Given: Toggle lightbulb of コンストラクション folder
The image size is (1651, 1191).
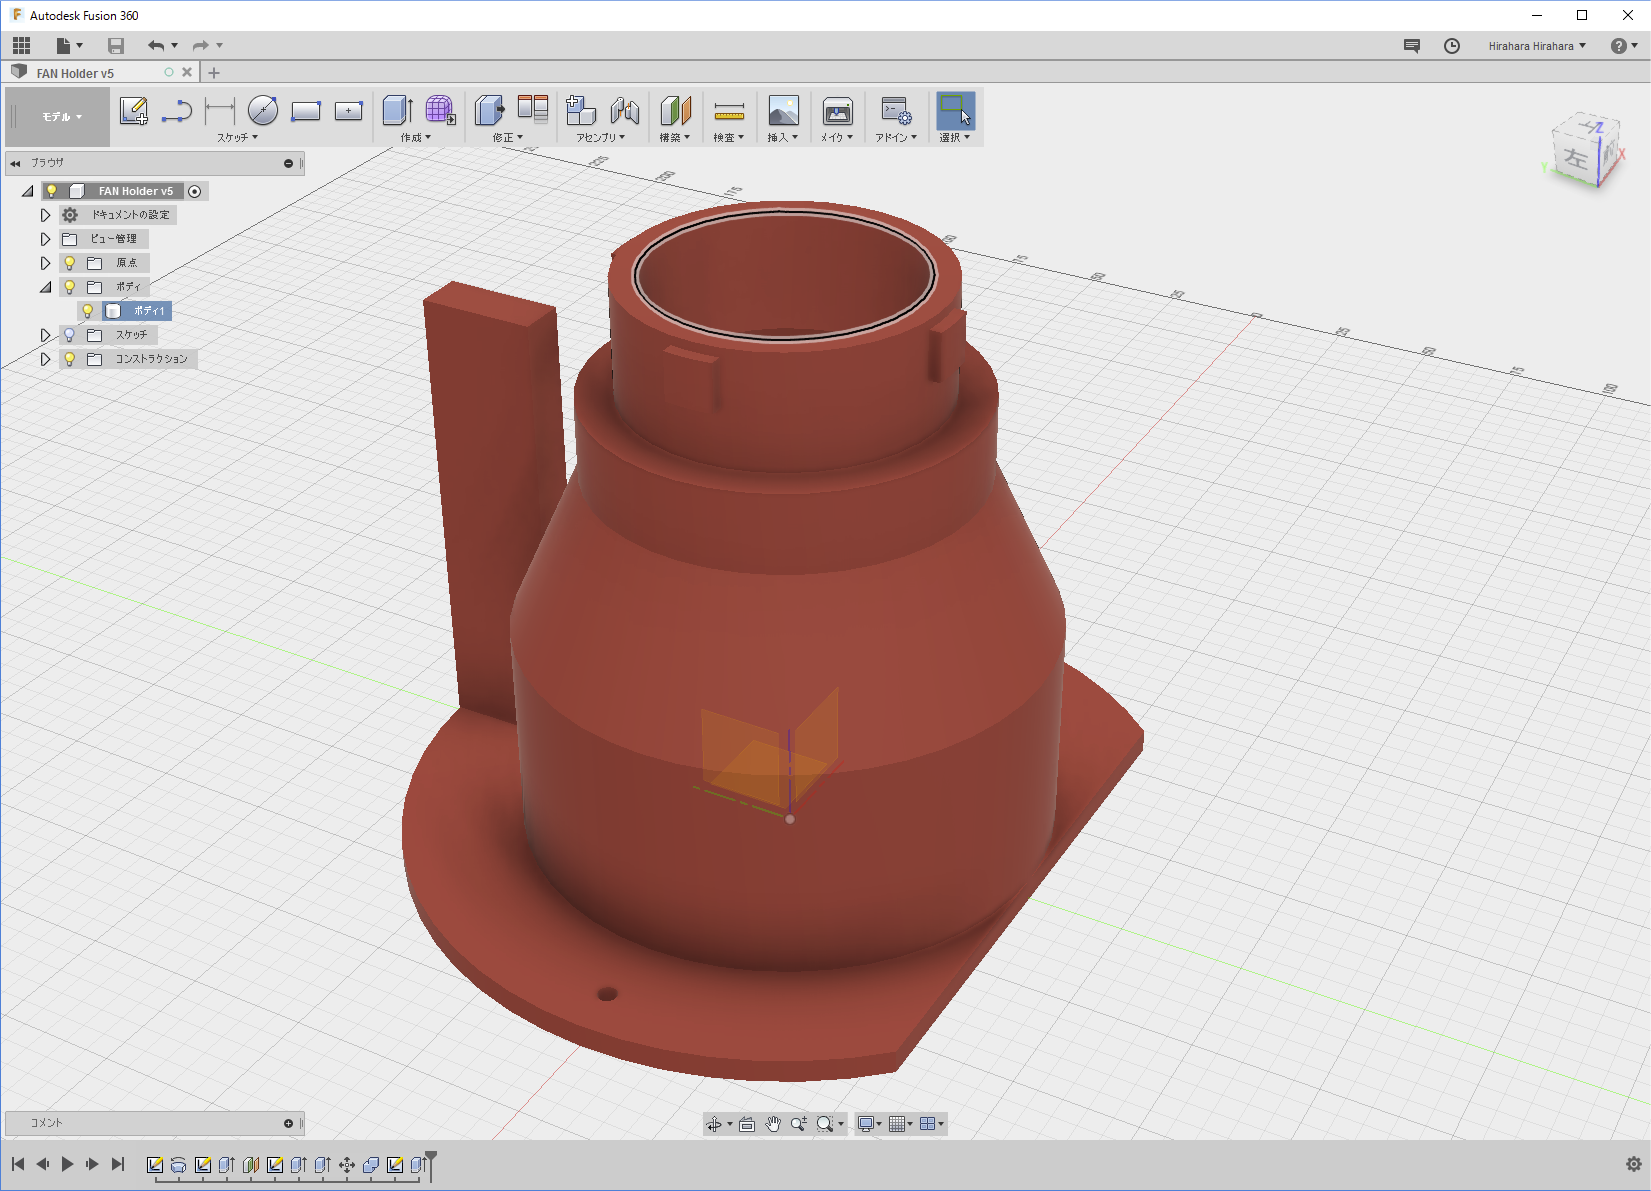Looking at the screenshot, I should tap(70, 359).
